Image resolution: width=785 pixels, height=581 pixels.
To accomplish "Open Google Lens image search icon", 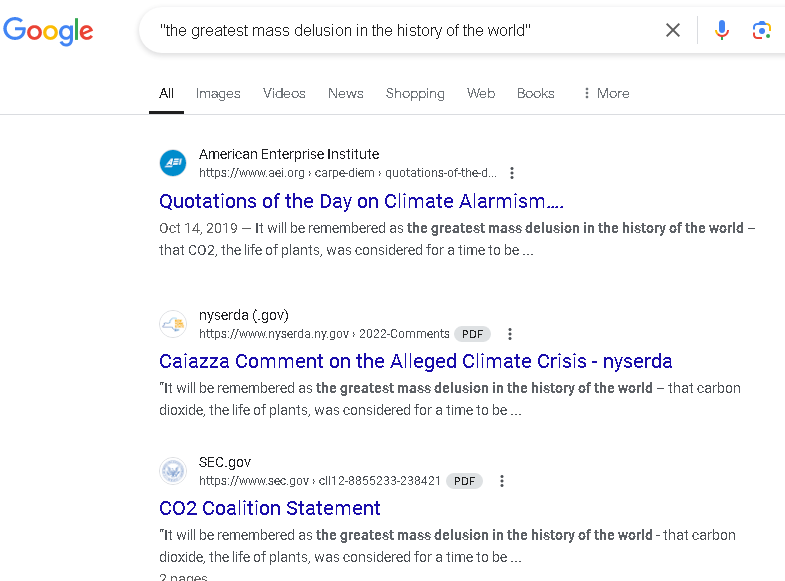I will 761,31.
